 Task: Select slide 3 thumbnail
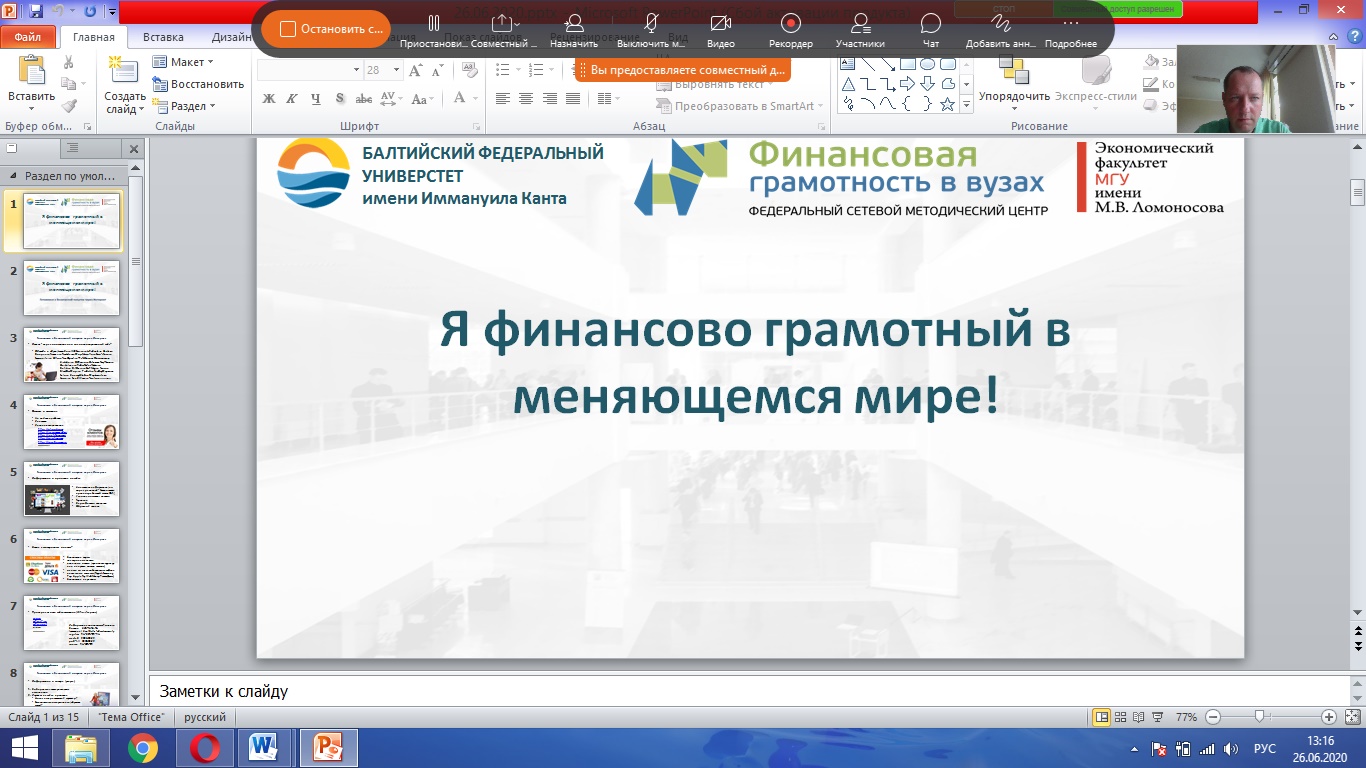point(72,355)
